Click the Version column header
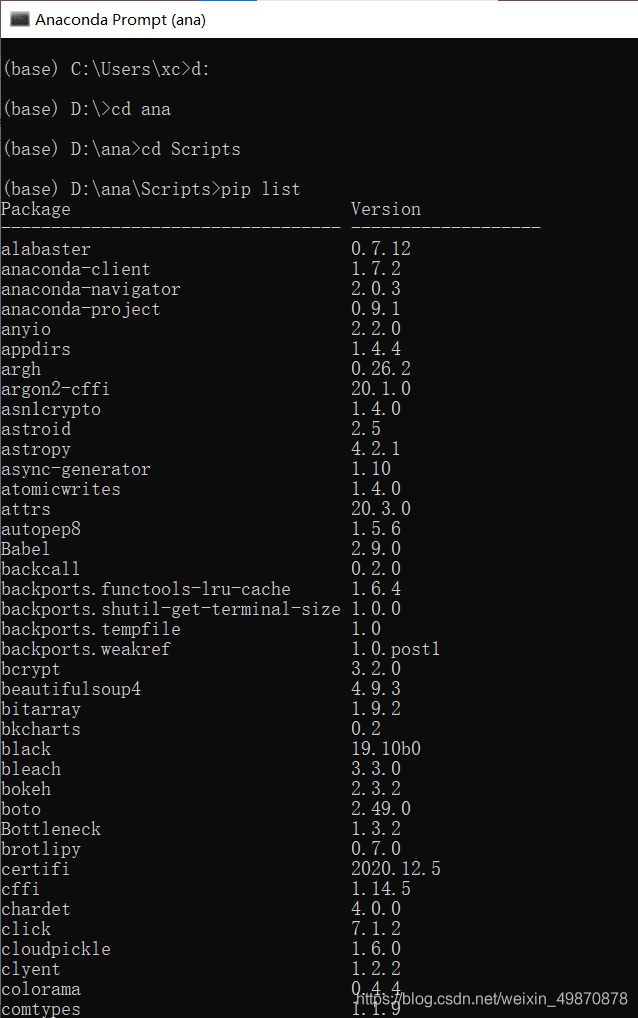 coord(386,209)
